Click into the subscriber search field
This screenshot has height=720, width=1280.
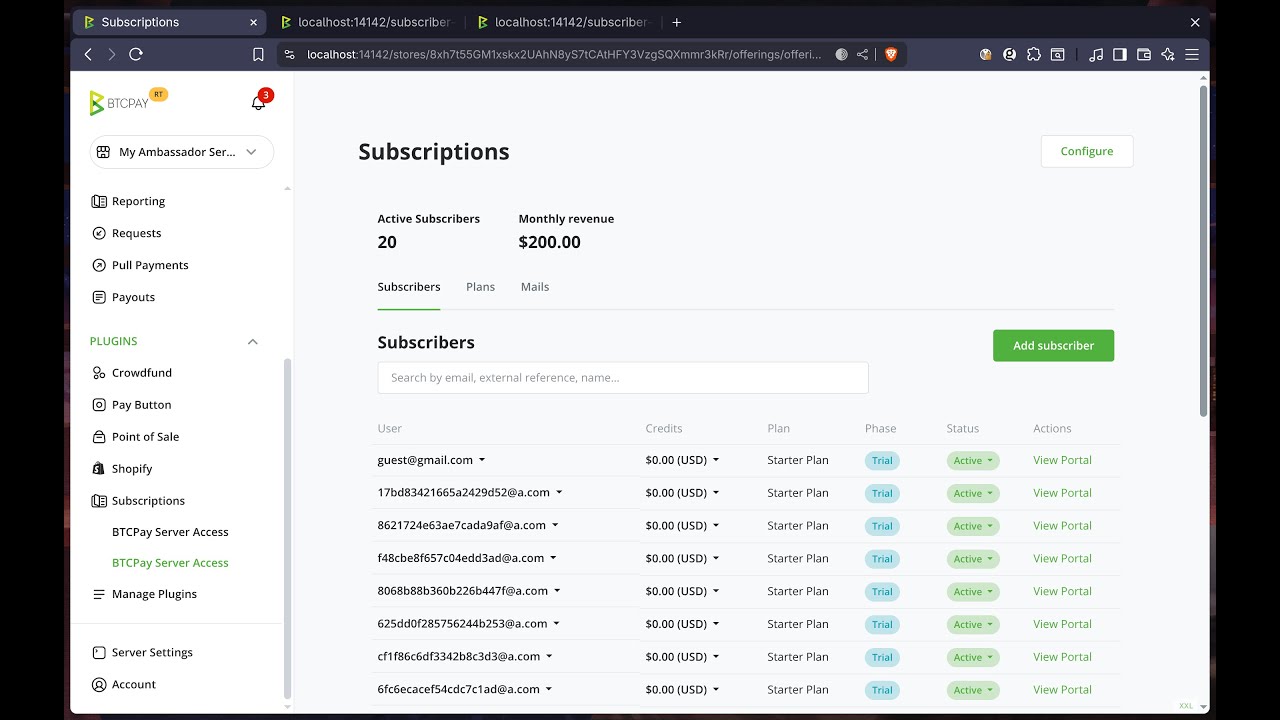pos(622,378)
